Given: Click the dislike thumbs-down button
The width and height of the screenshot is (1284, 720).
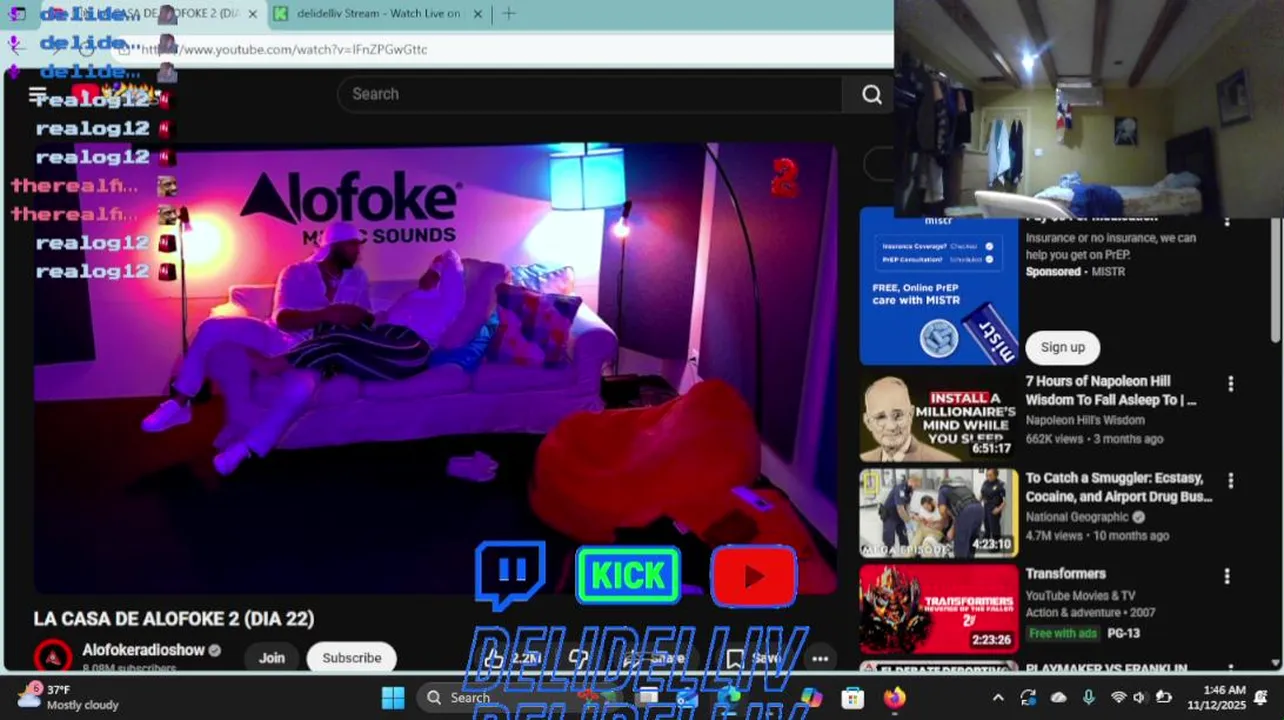Looking at the screenshot, I should (578, 658).
